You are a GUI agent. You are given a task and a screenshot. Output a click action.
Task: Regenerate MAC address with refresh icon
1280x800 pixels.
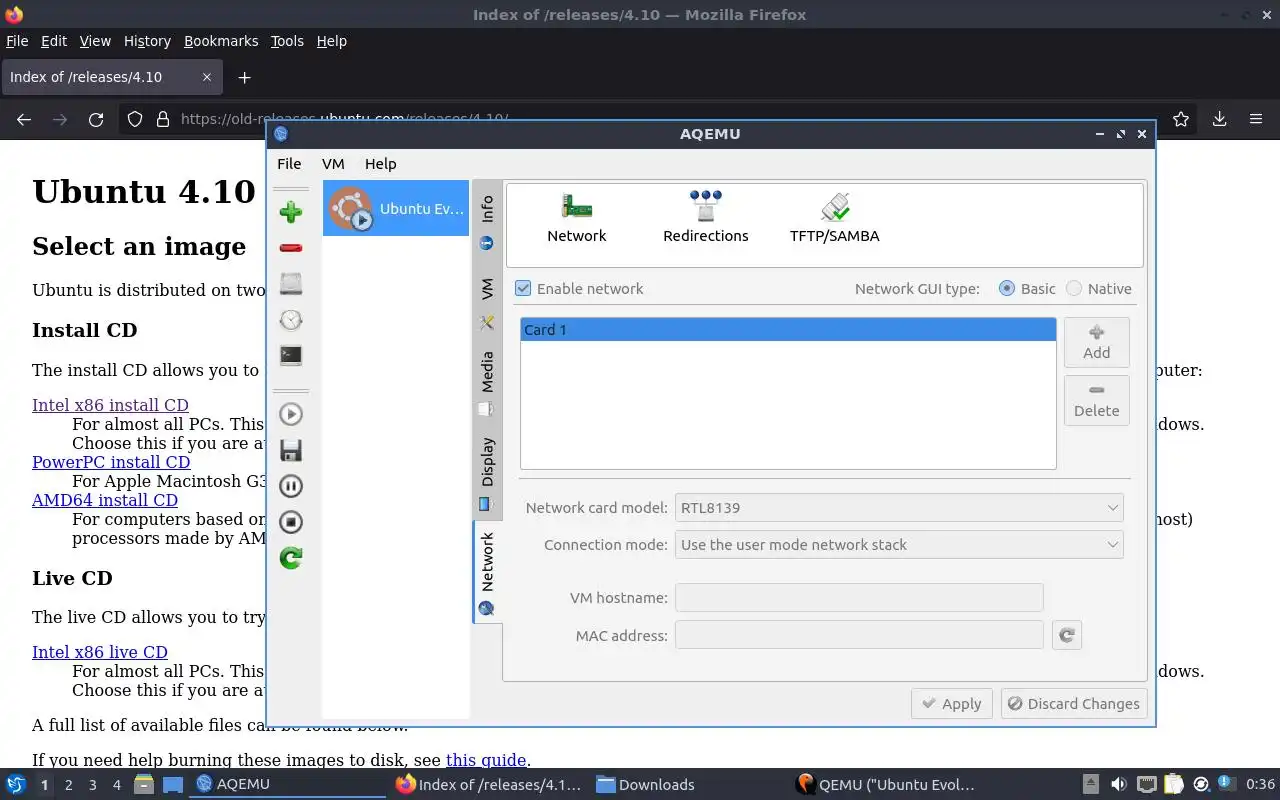[x=1067, y=635]
